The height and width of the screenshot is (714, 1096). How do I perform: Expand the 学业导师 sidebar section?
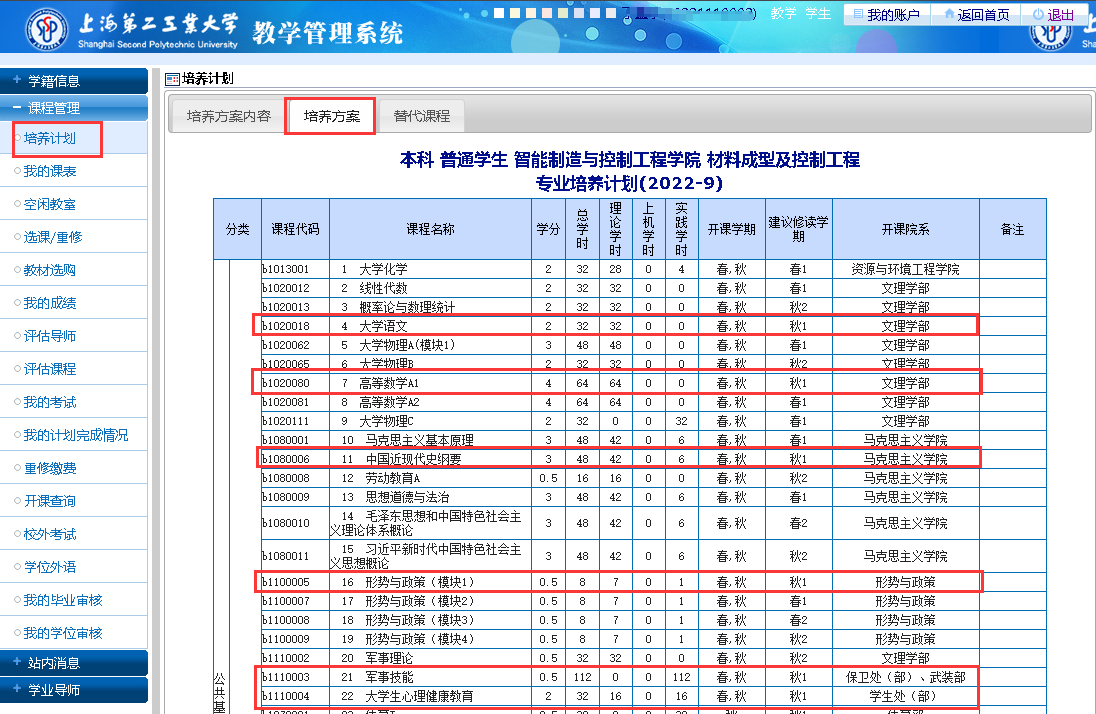point(74,690)
